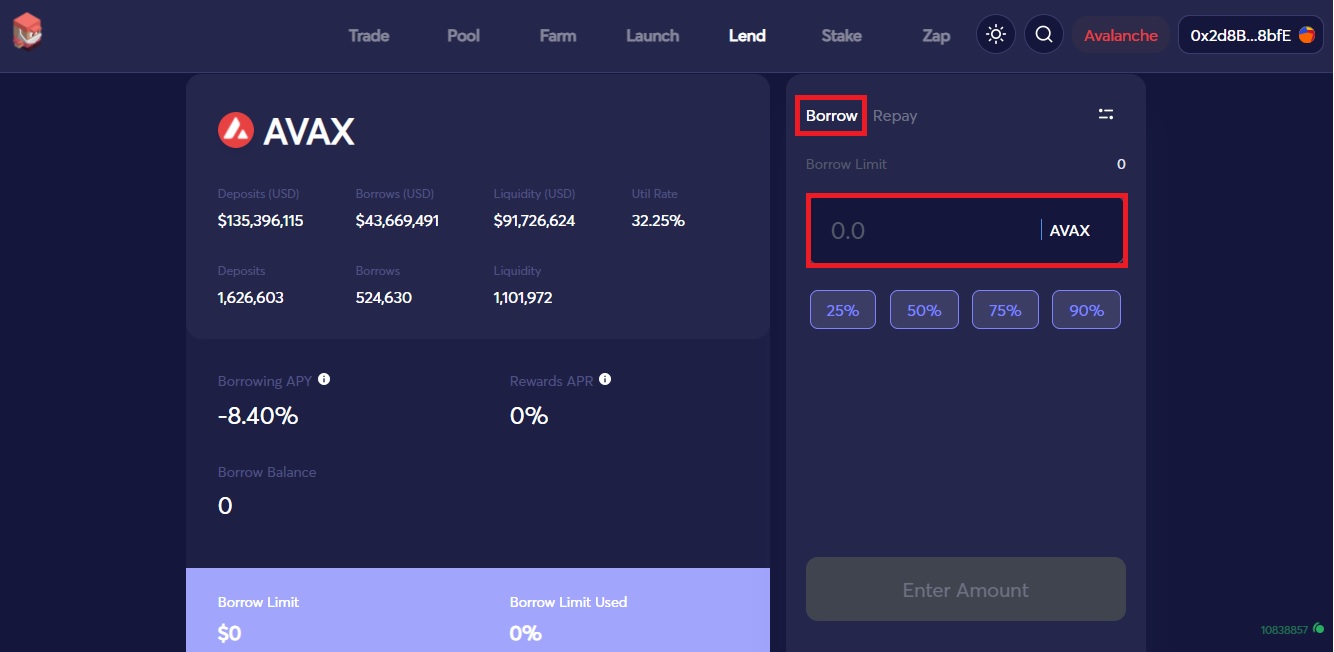
Task: Click Deposits USD value $135,396,115
Action: [x=260, y=220]
